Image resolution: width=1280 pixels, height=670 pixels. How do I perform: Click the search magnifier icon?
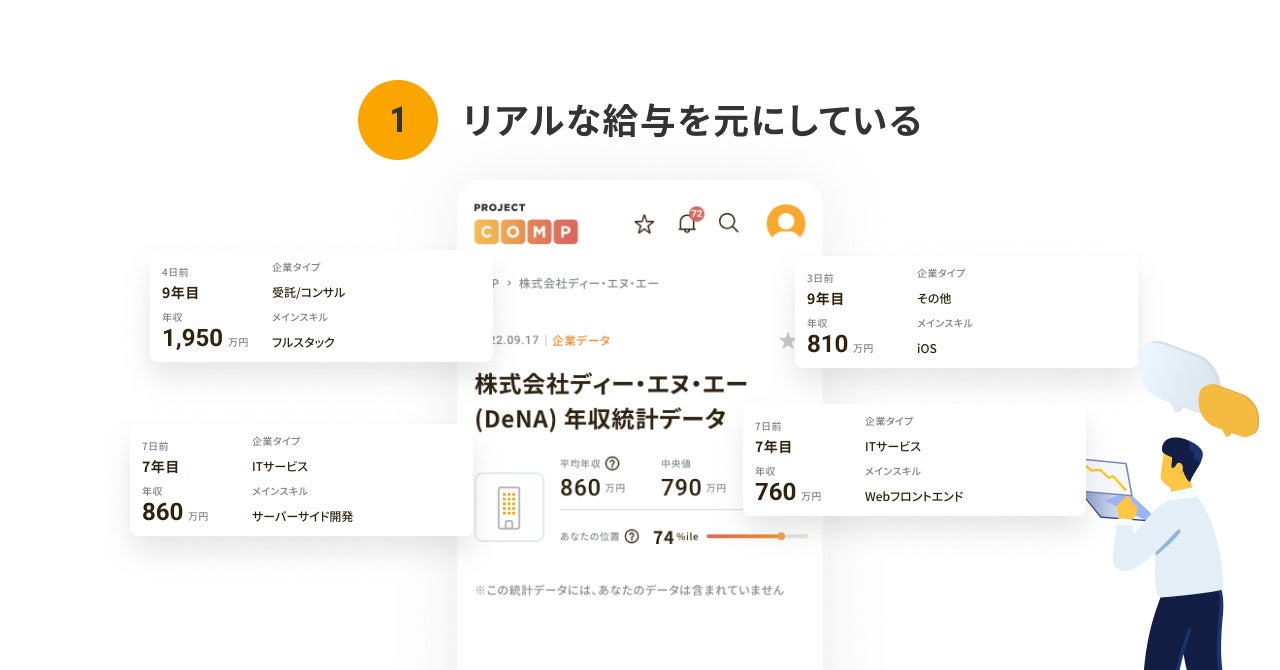point(729,223)
